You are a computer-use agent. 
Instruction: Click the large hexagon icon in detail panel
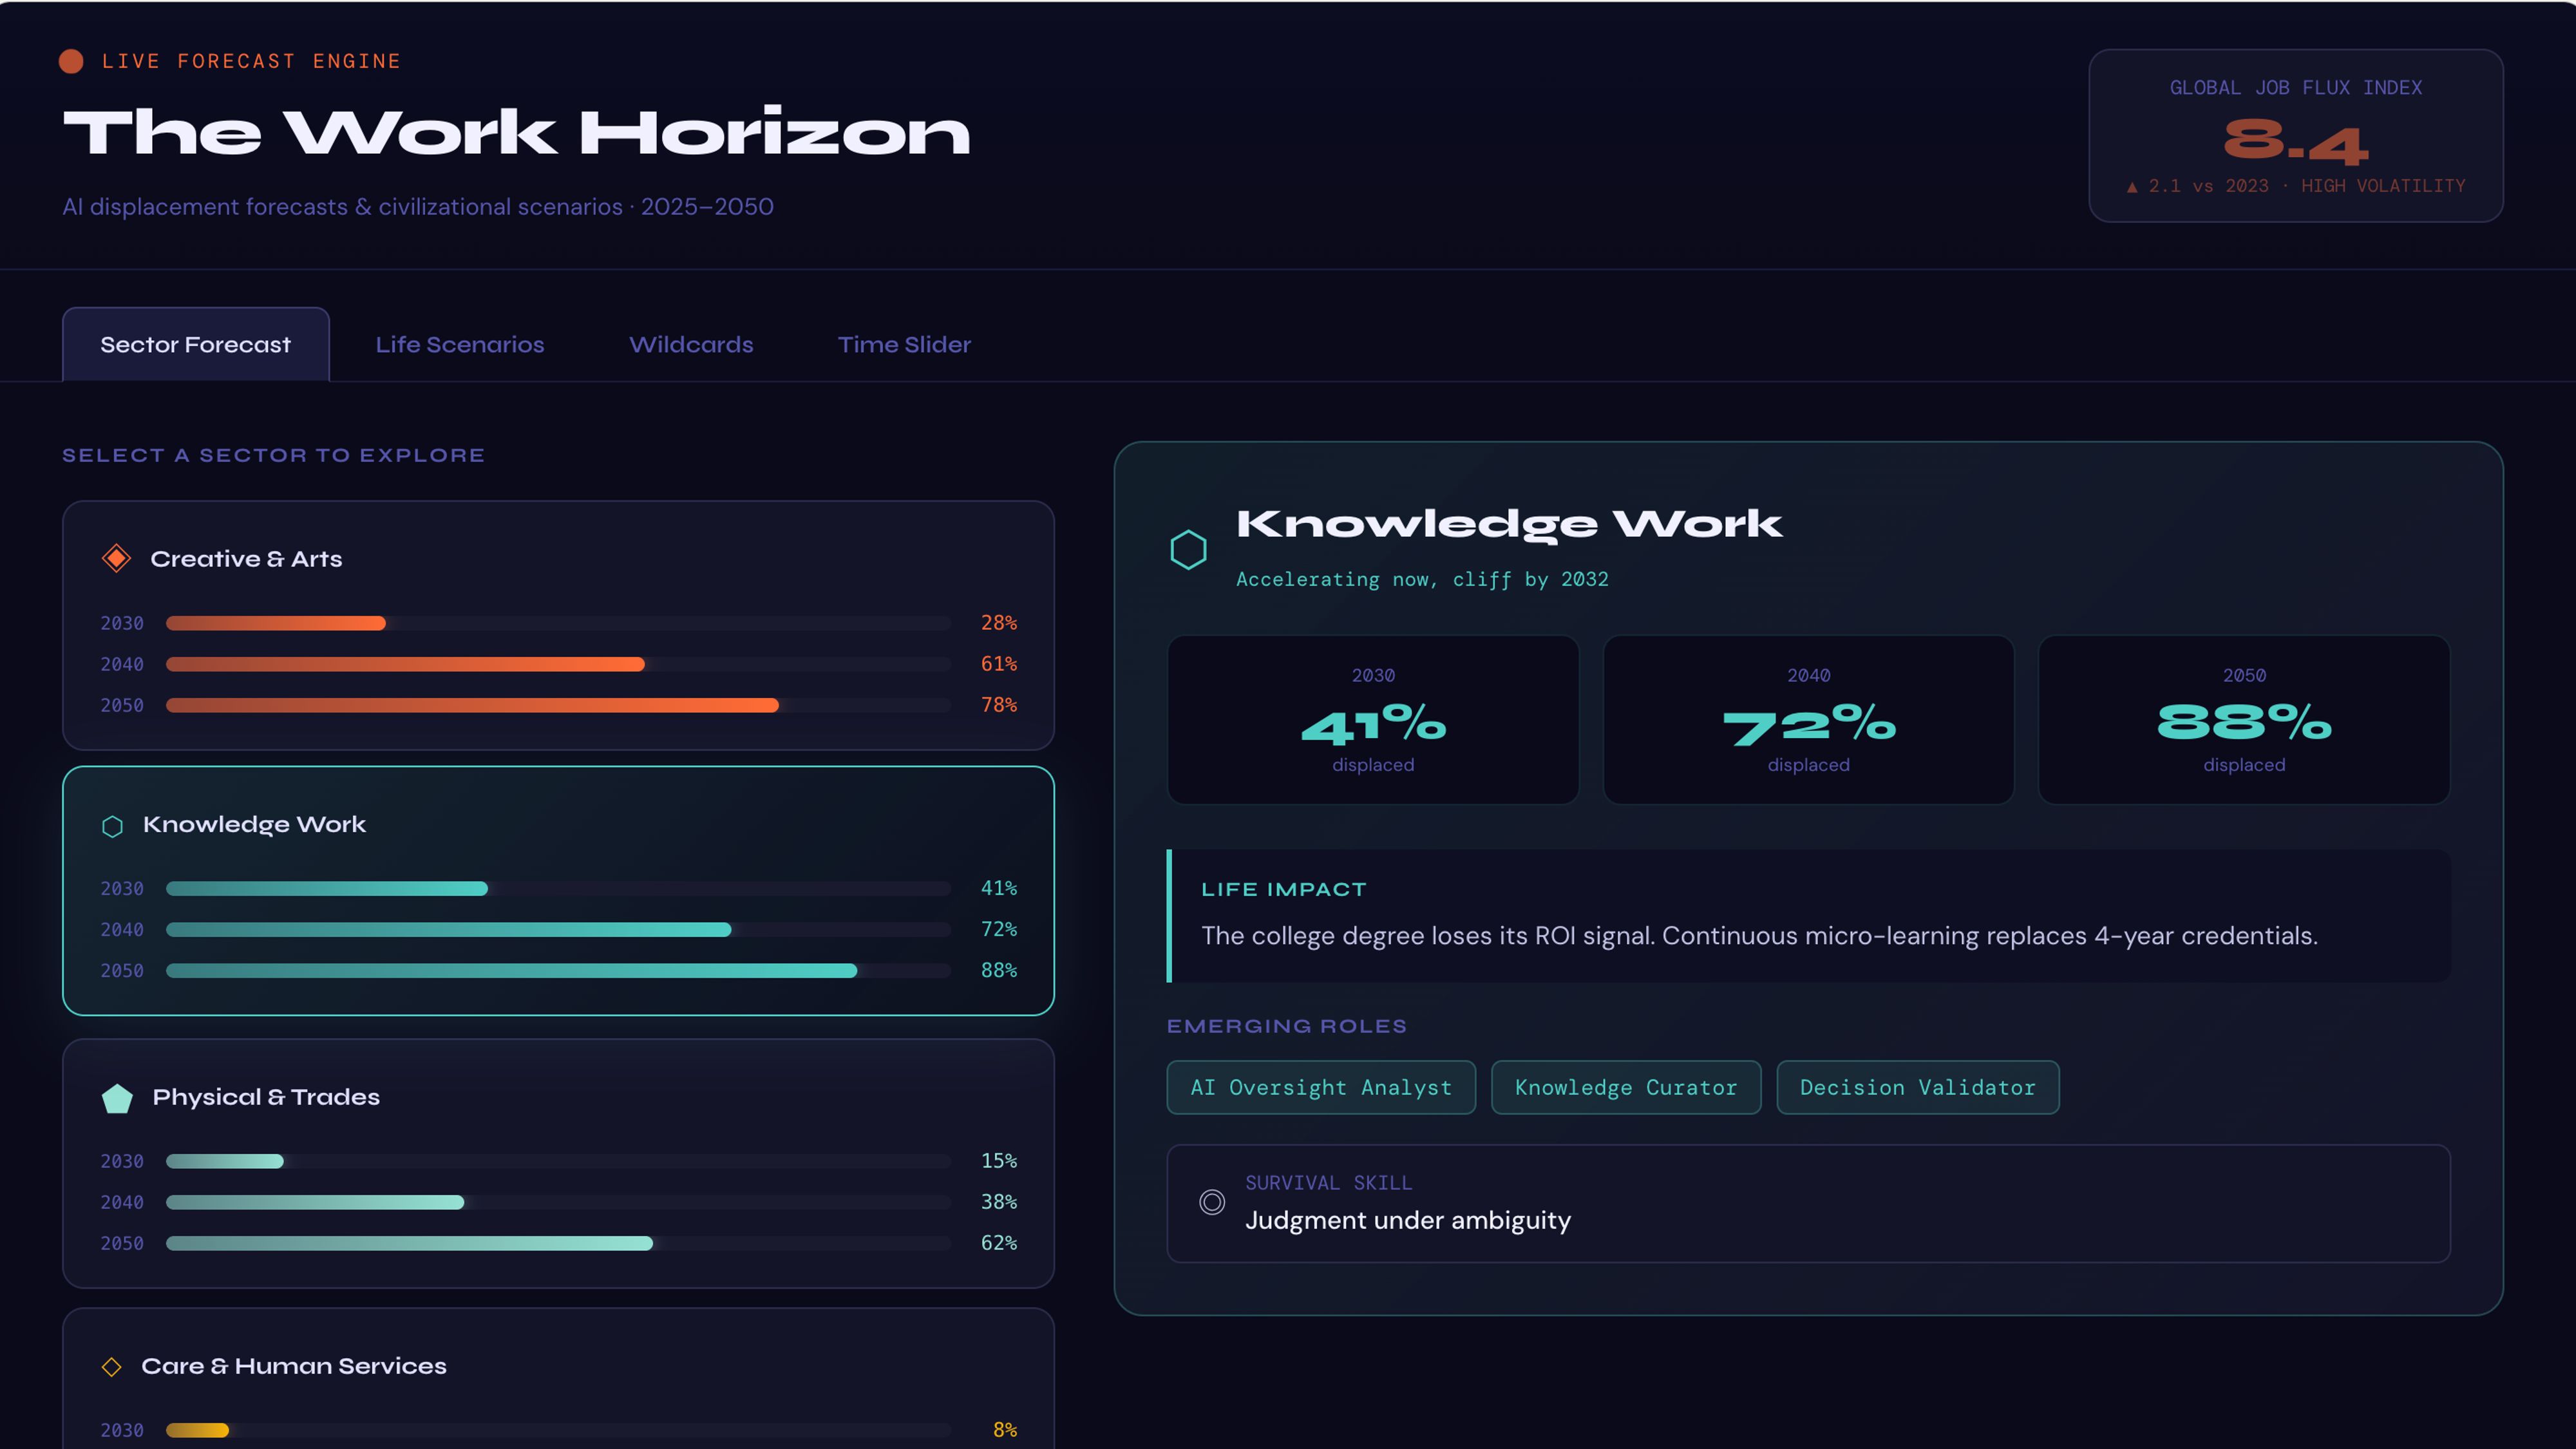(x=1188, y=550)
